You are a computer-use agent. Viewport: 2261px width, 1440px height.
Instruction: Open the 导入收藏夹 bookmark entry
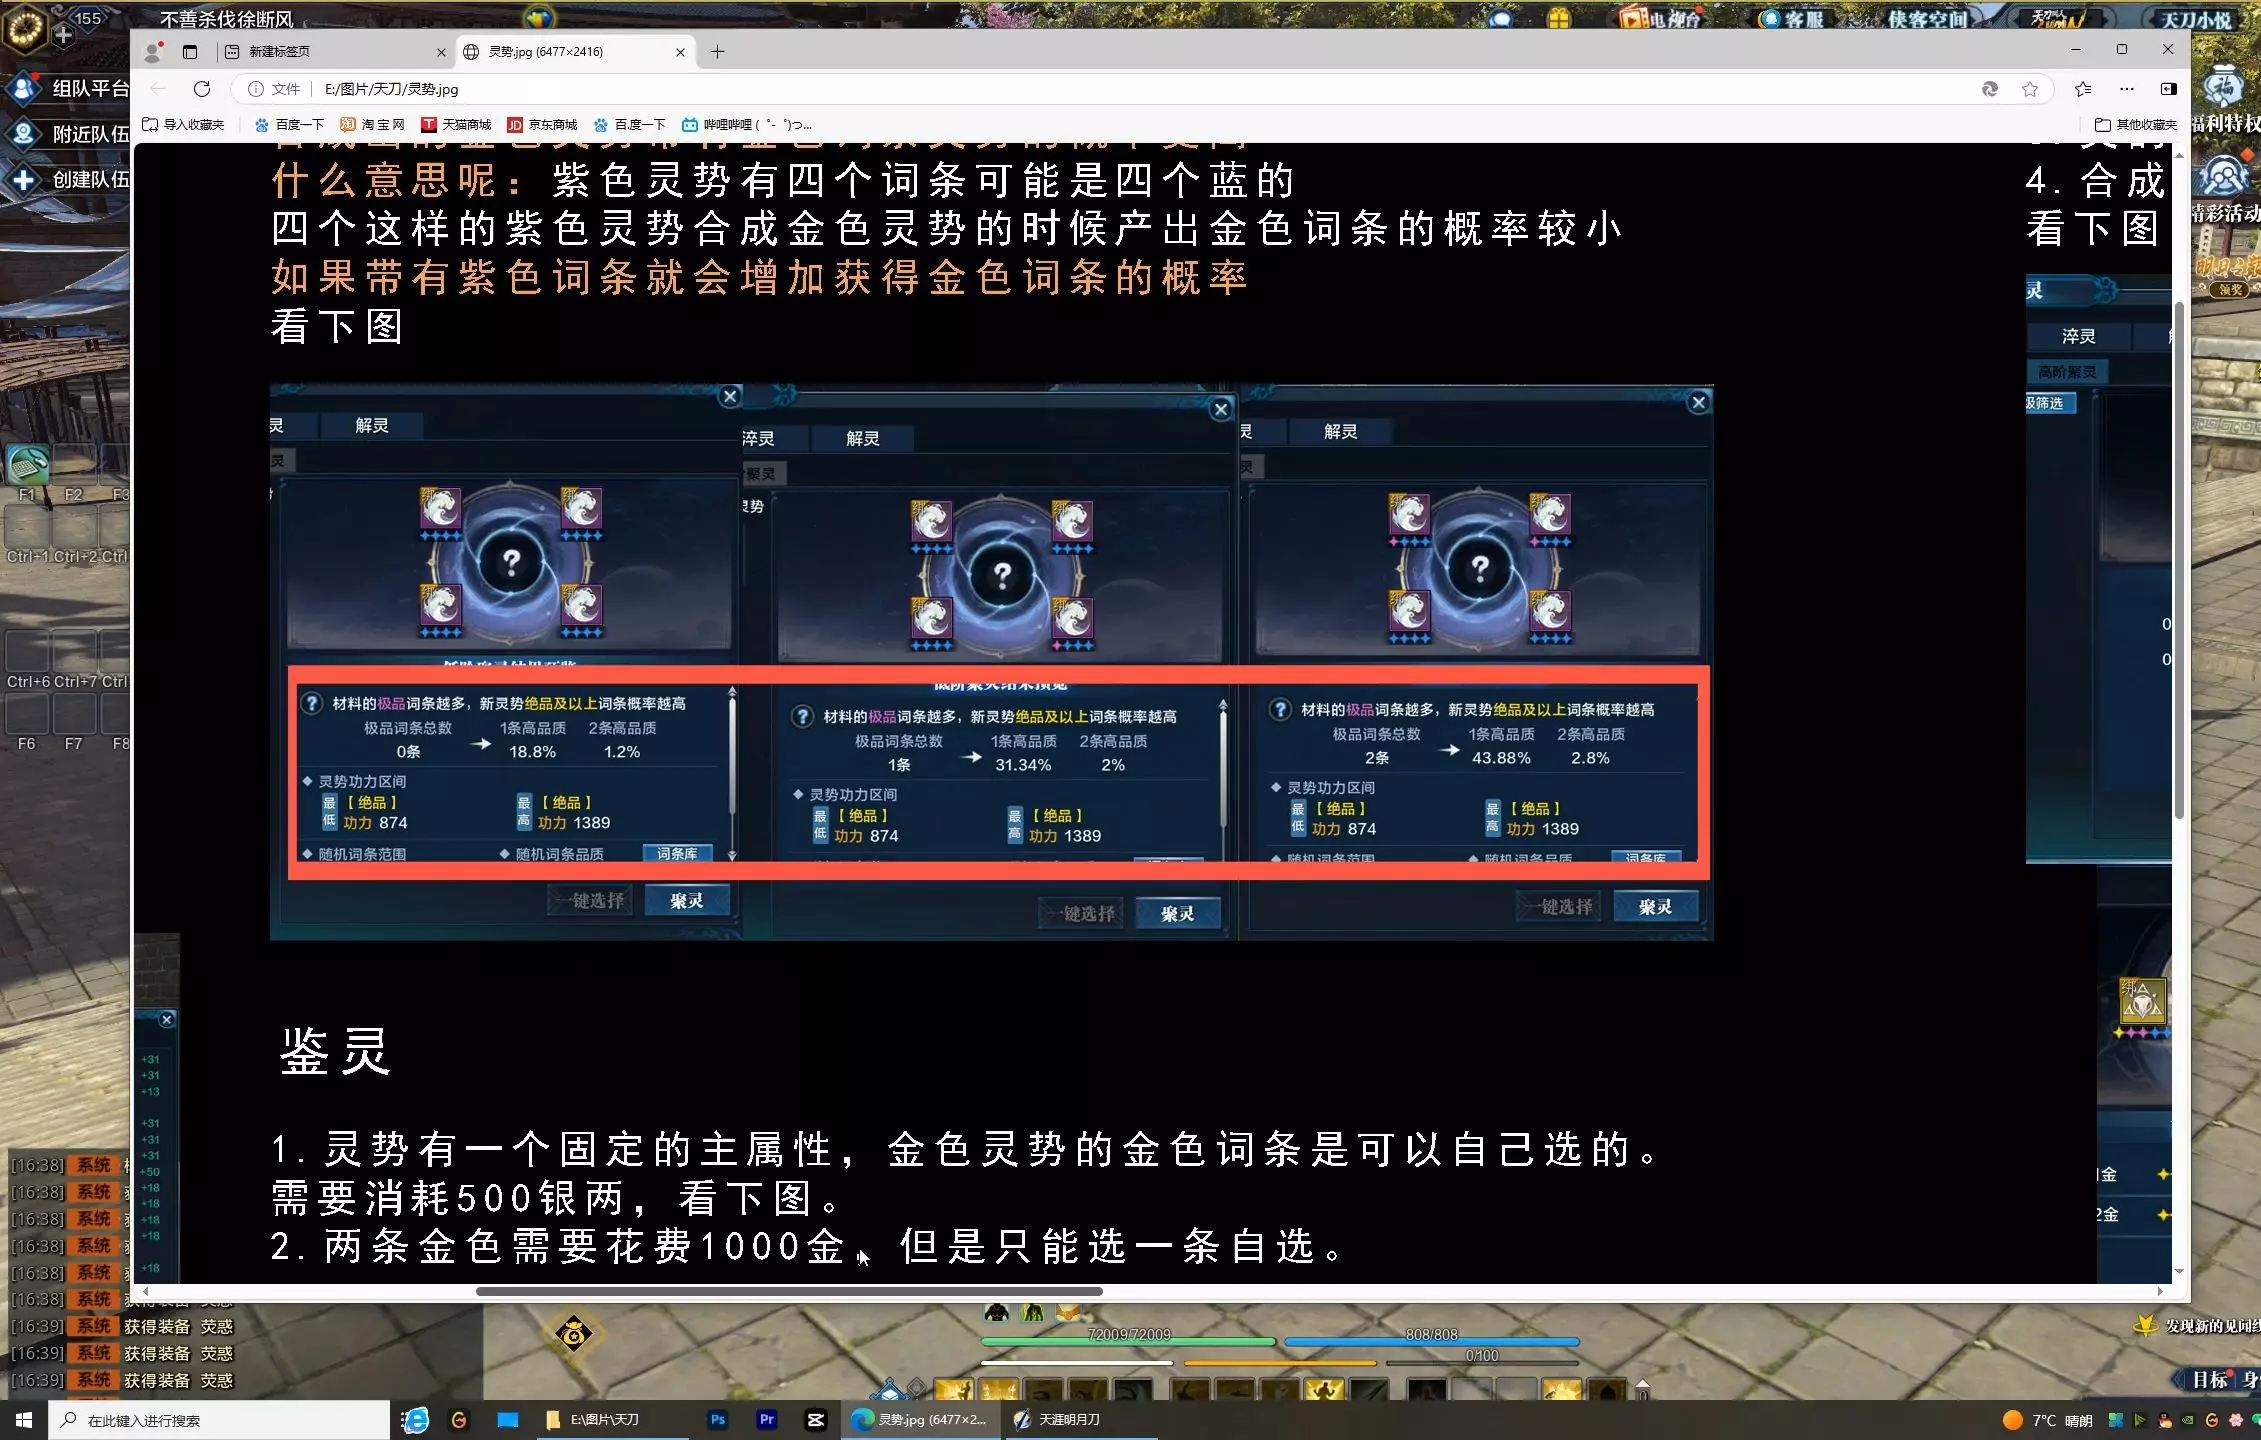click(x=184, y=125)
